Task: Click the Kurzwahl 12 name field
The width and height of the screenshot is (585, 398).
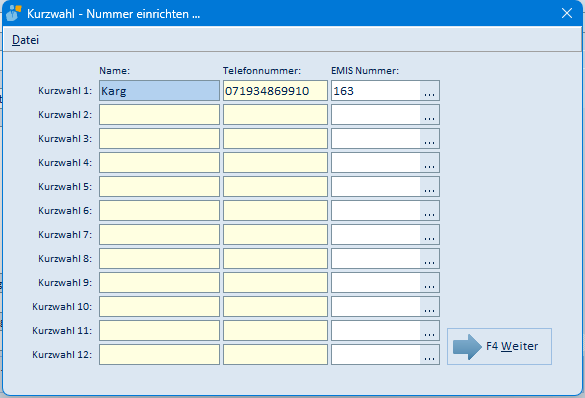Action: [x=159, y=354]
